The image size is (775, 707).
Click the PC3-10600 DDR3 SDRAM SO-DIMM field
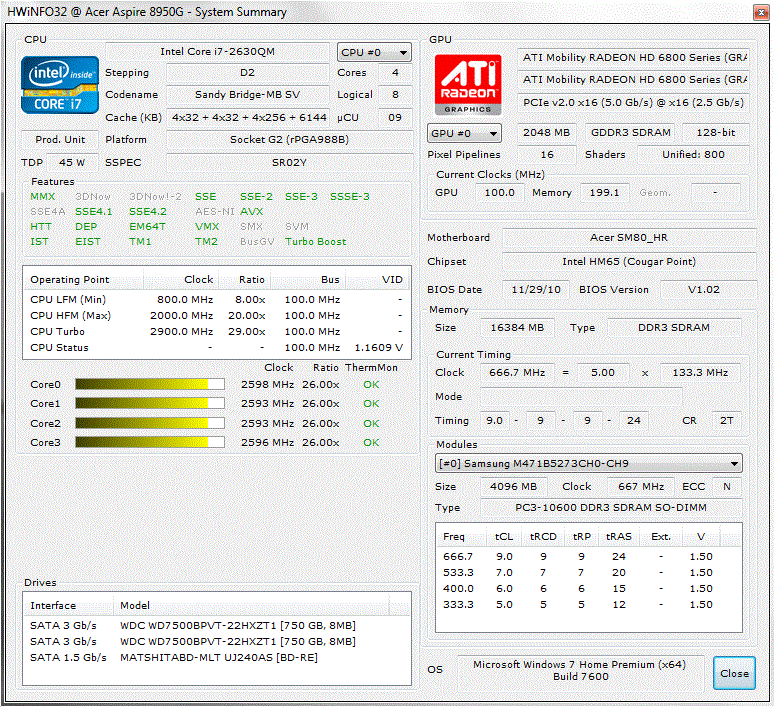[611, 507]
